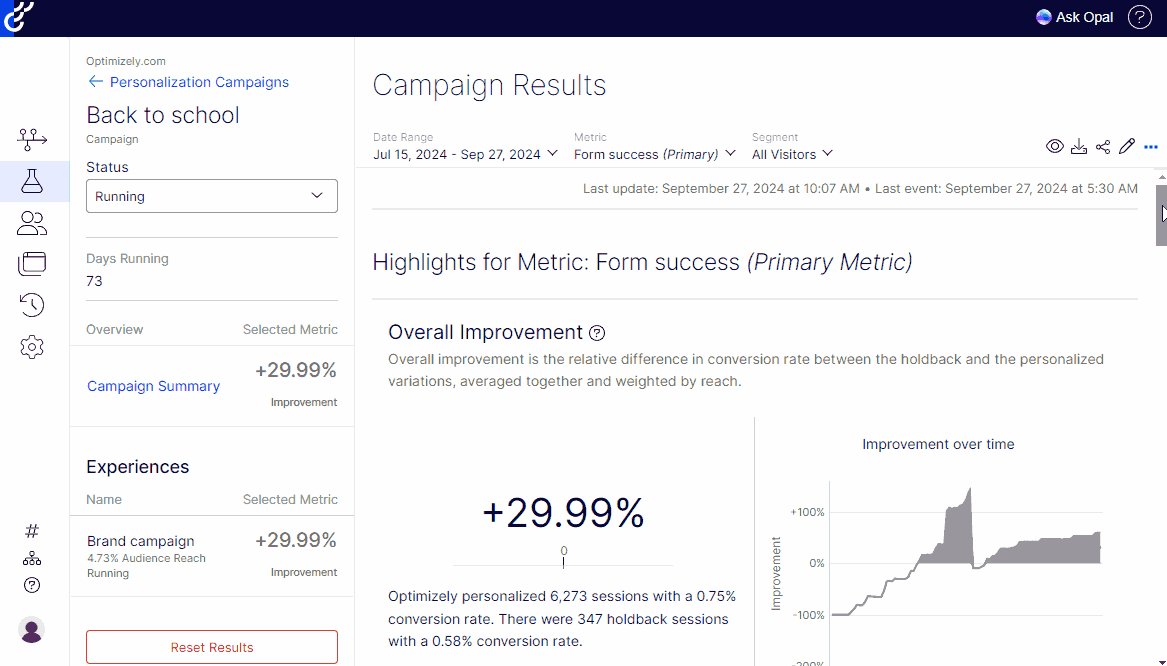Go back to Personalization Campaigns
1167x666 pixels.
188,82
